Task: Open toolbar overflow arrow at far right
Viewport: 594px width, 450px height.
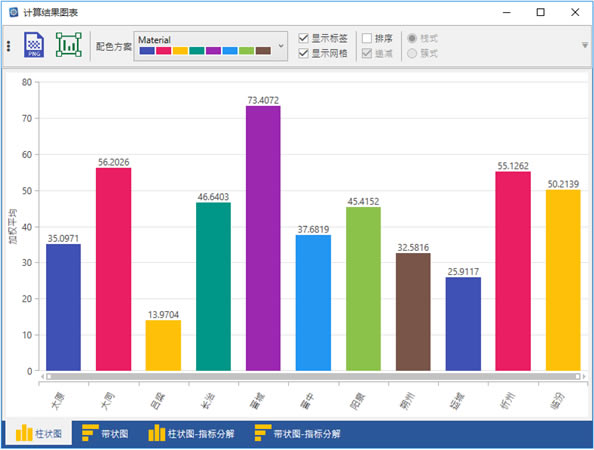Action: 585,45
